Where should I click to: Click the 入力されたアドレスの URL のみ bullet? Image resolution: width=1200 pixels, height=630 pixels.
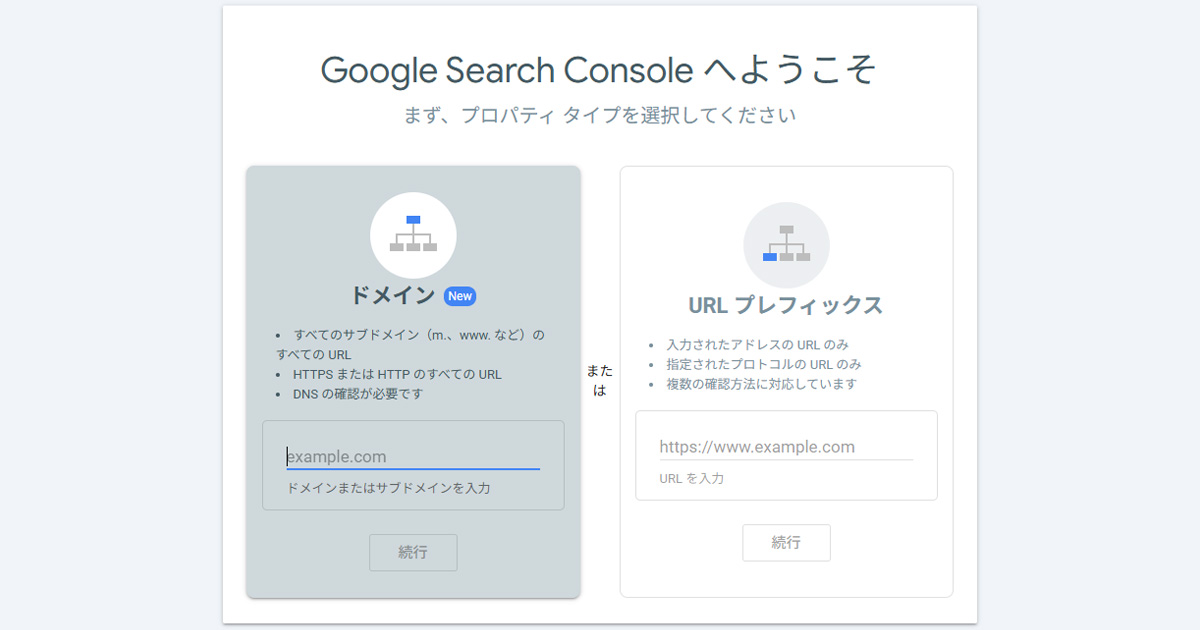(x=758, y=344)
